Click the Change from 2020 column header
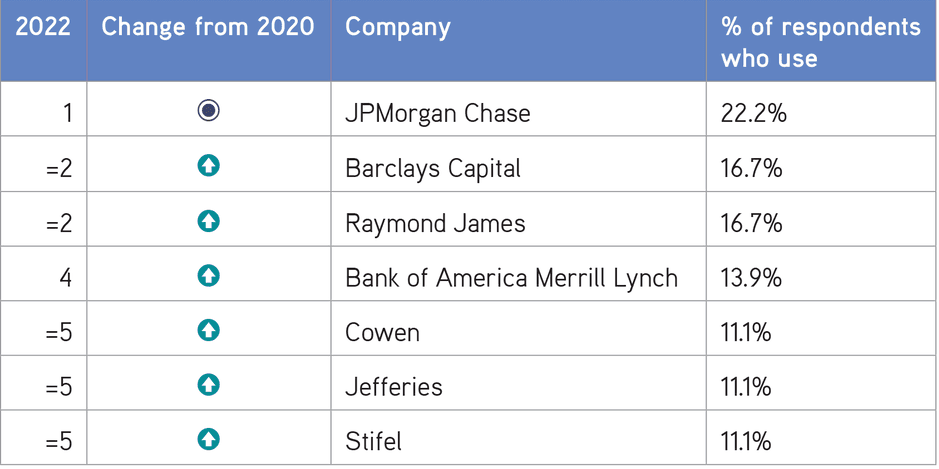Image resolution: width=939 pixels, height=469 pixels. 208,27
